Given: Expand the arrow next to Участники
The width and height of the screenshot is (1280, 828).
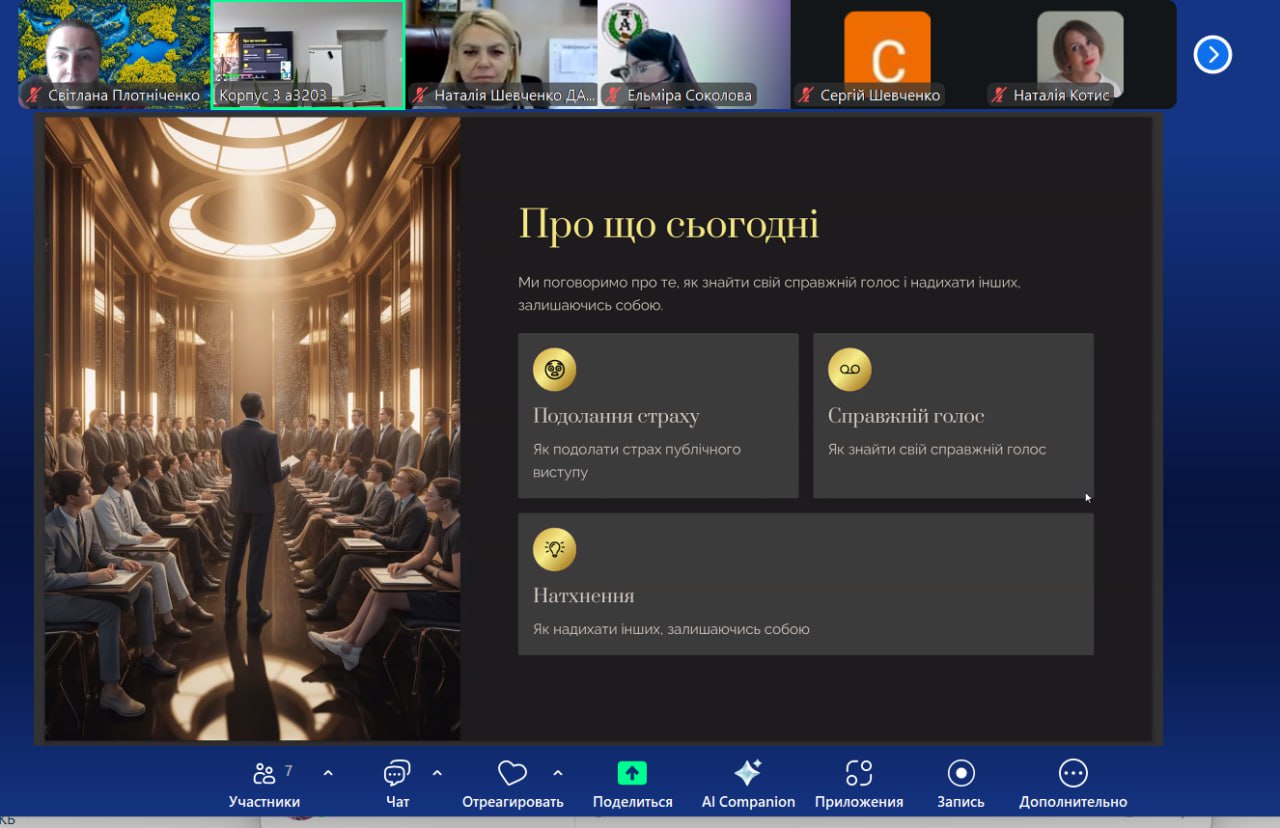Looking at the screenshot, I should pos(328,773).
